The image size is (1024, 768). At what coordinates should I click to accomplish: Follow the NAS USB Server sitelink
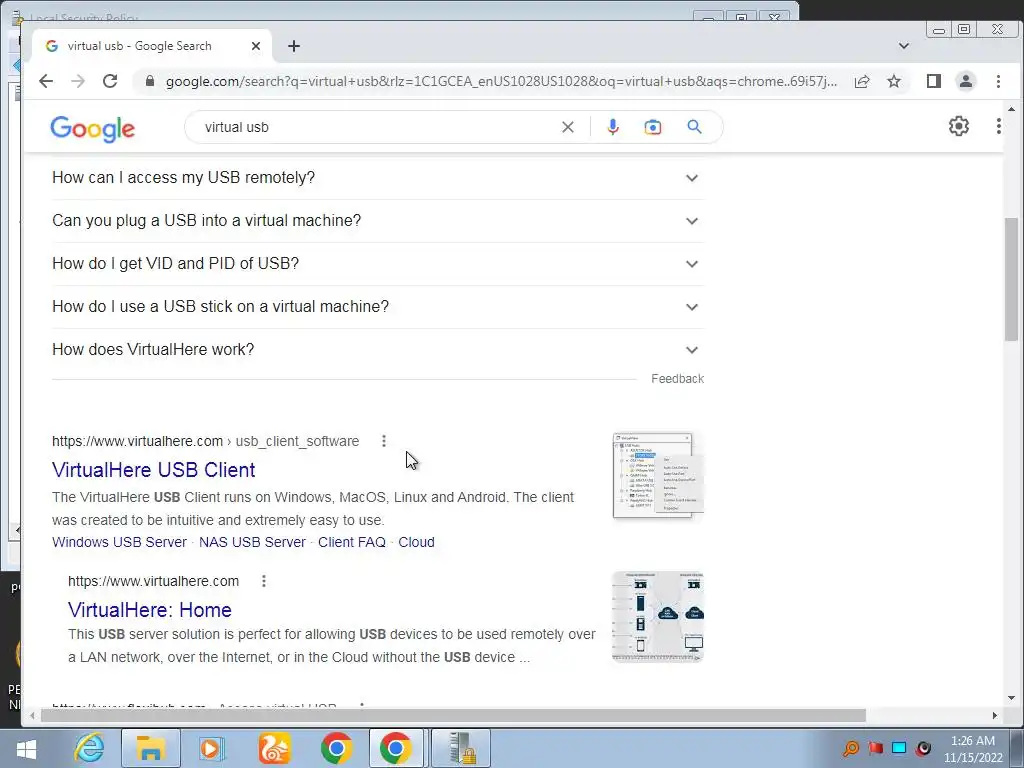click(252, 542)
